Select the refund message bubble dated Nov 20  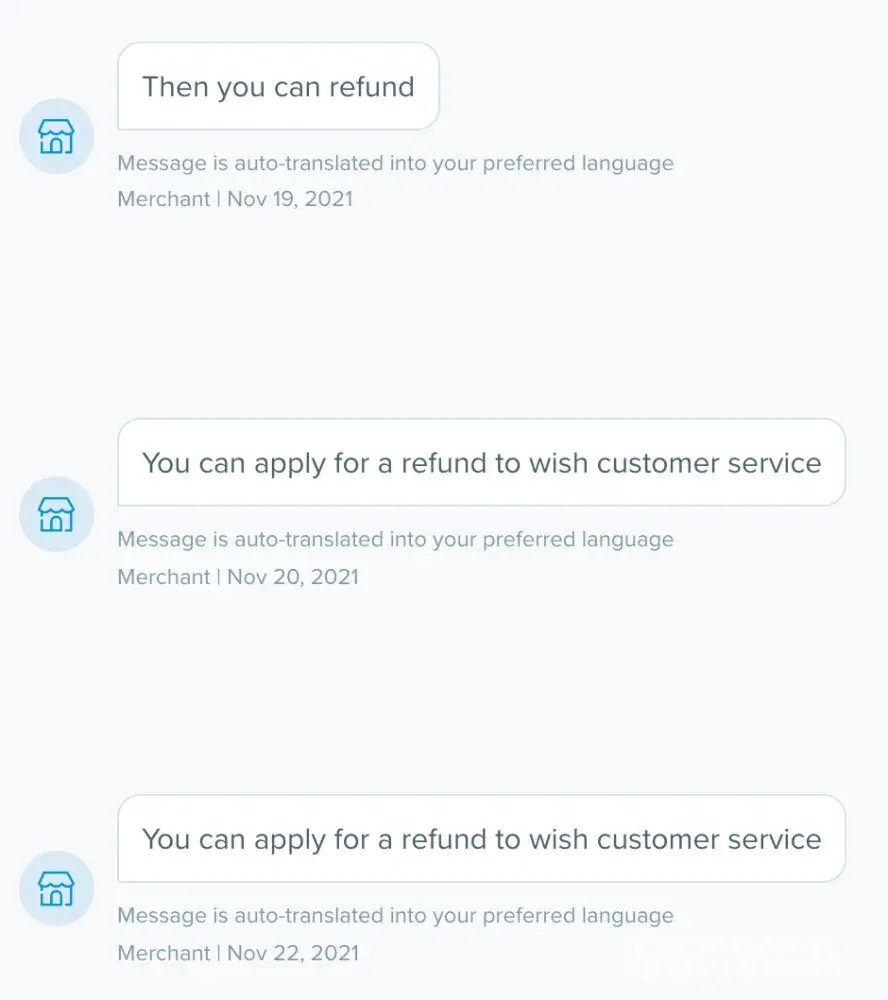pos(481,463)
